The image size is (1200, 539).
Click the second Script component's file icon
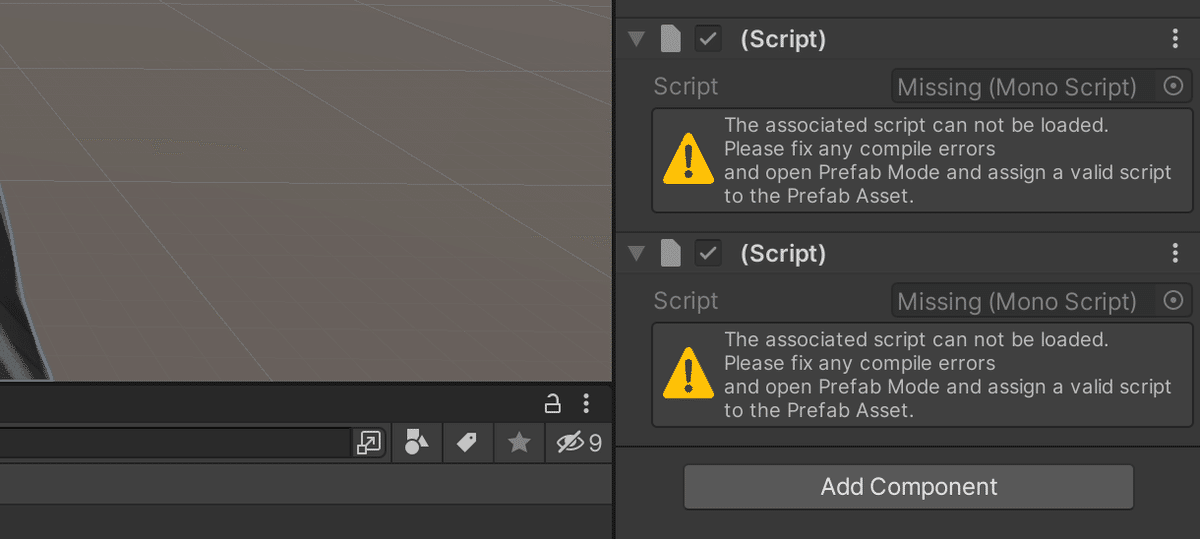[x=671, y=254]
